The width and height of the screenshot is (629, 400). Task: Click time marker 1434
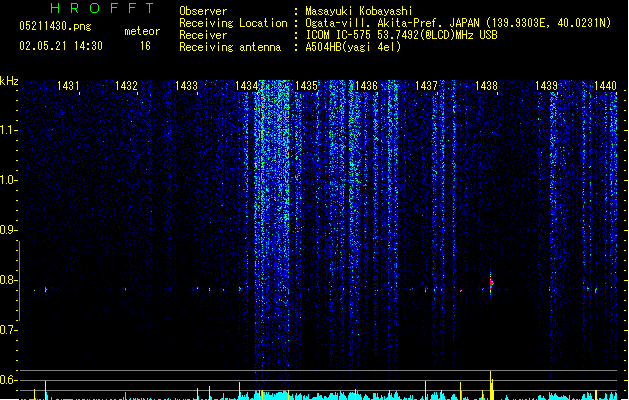246,85
